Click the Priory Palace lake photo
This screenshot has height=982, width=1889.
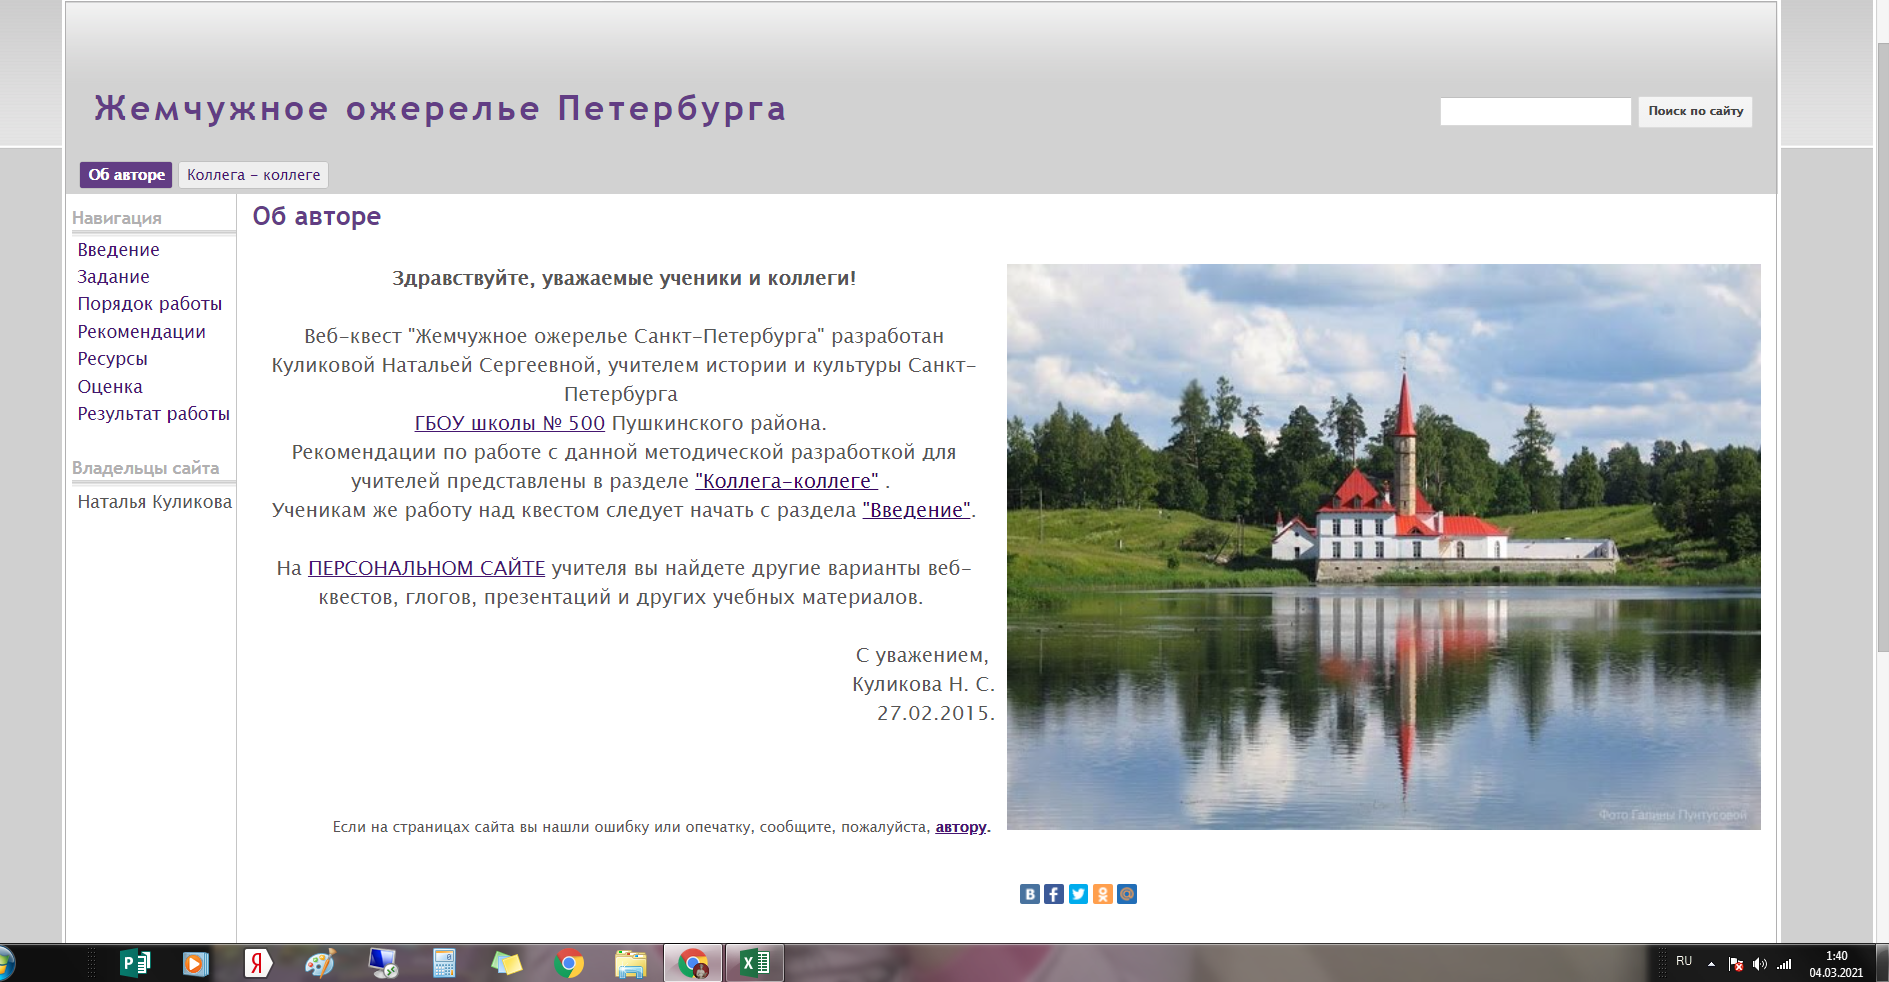pos(1383,546)
